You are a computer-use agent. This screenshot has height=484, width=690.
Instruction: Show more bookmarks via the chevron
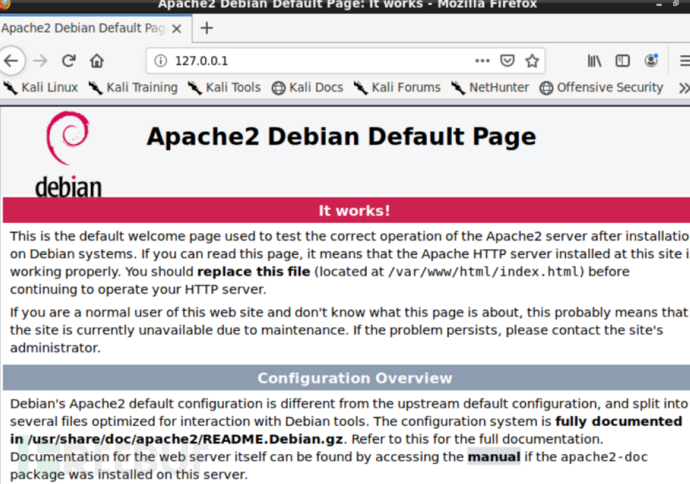(x=683, y=88)
